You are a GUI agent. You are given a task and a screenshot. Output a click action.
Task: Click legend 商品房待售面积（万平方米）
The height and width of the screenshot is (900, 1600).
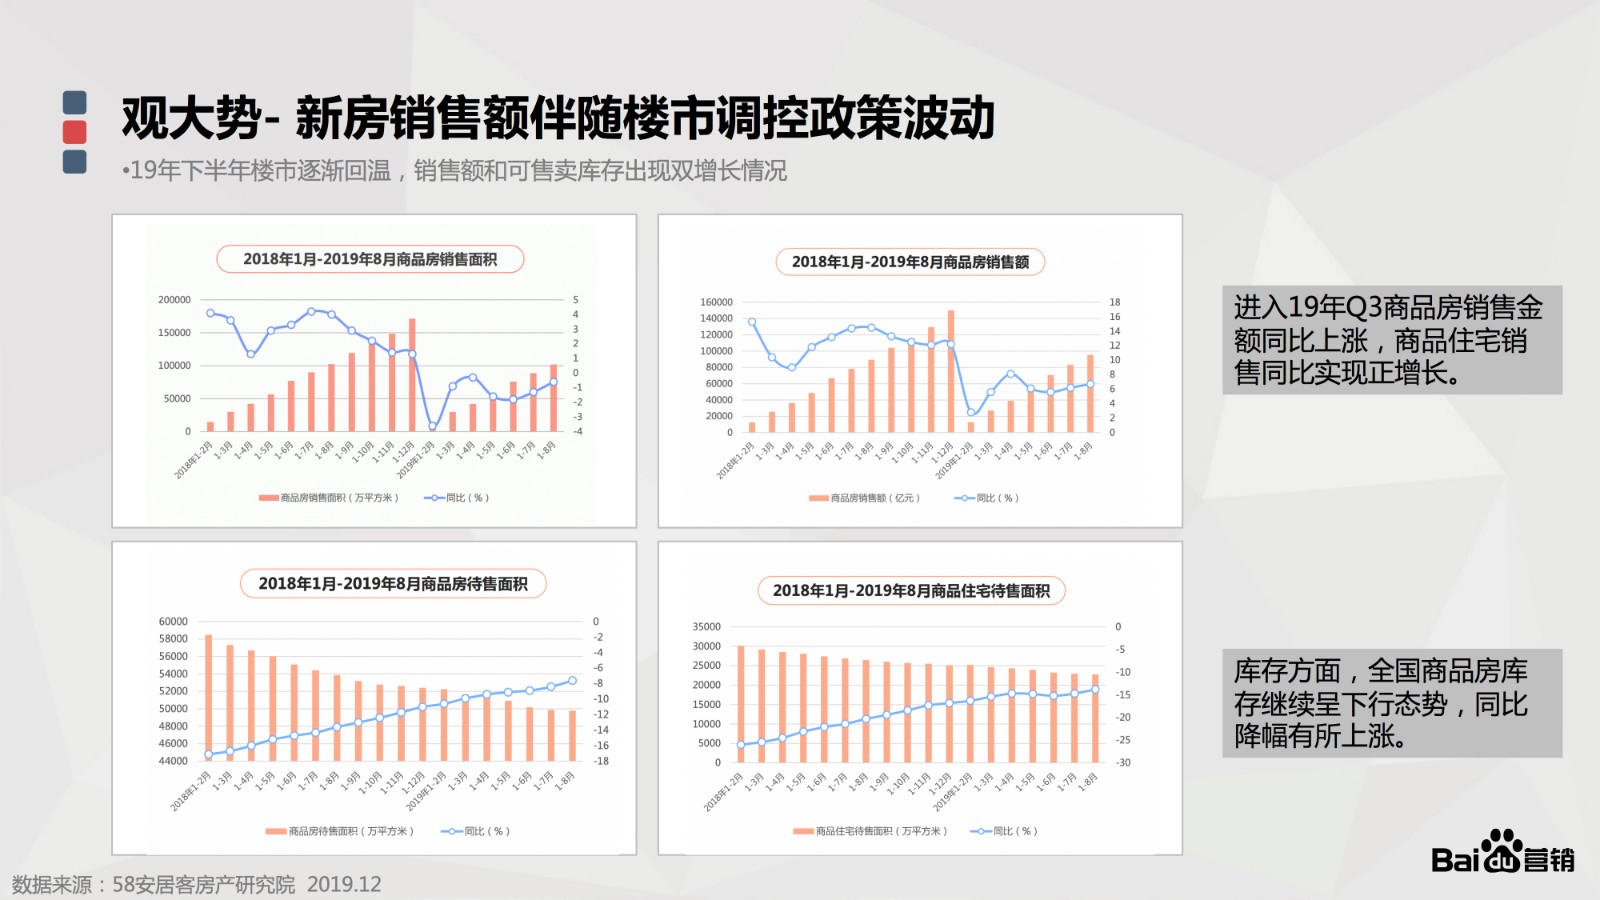coord(340,831)
